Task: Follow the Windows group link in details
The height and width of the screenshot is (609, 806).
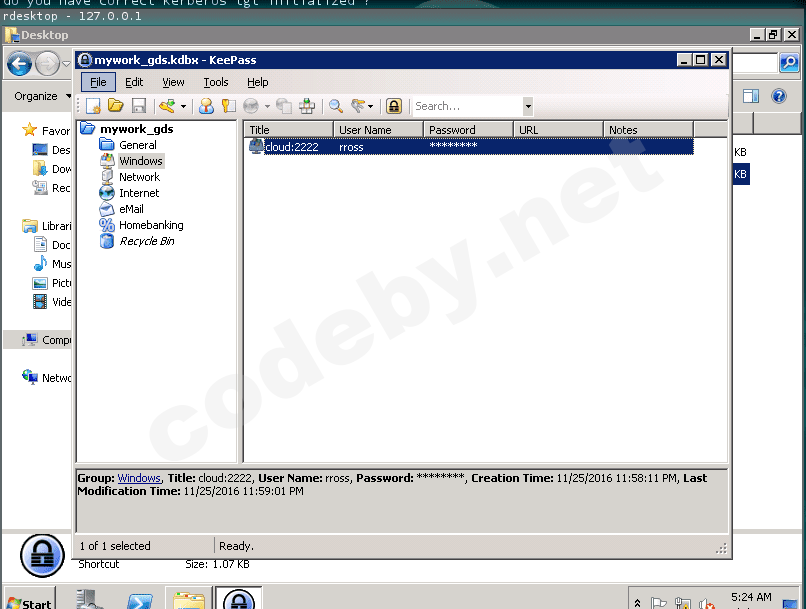Action: (139, 478)
